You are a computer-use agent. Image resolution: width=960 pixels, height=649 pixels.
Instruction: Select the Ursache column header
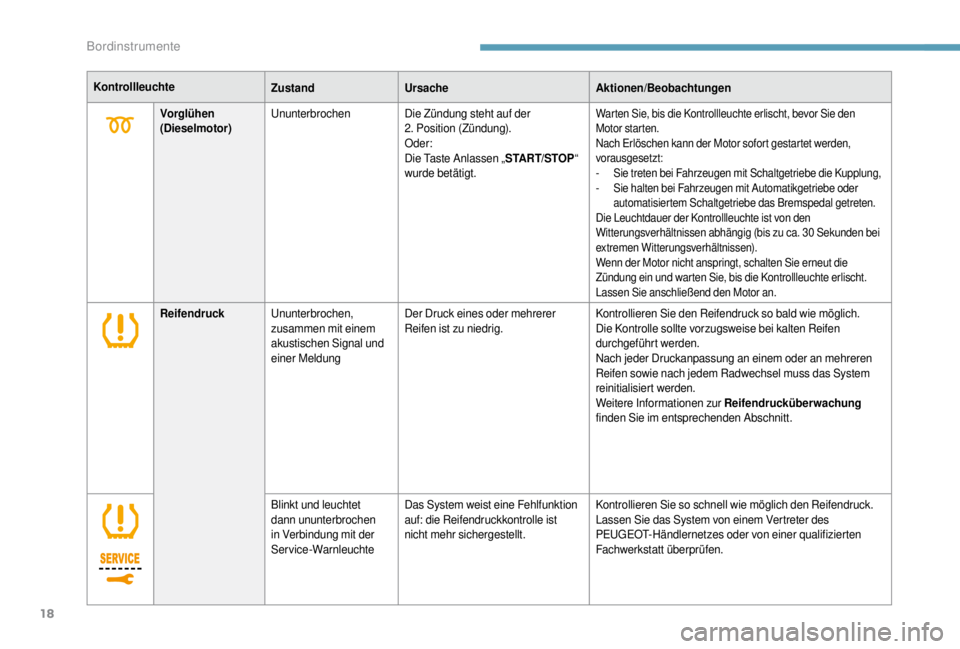click(426, 88)
